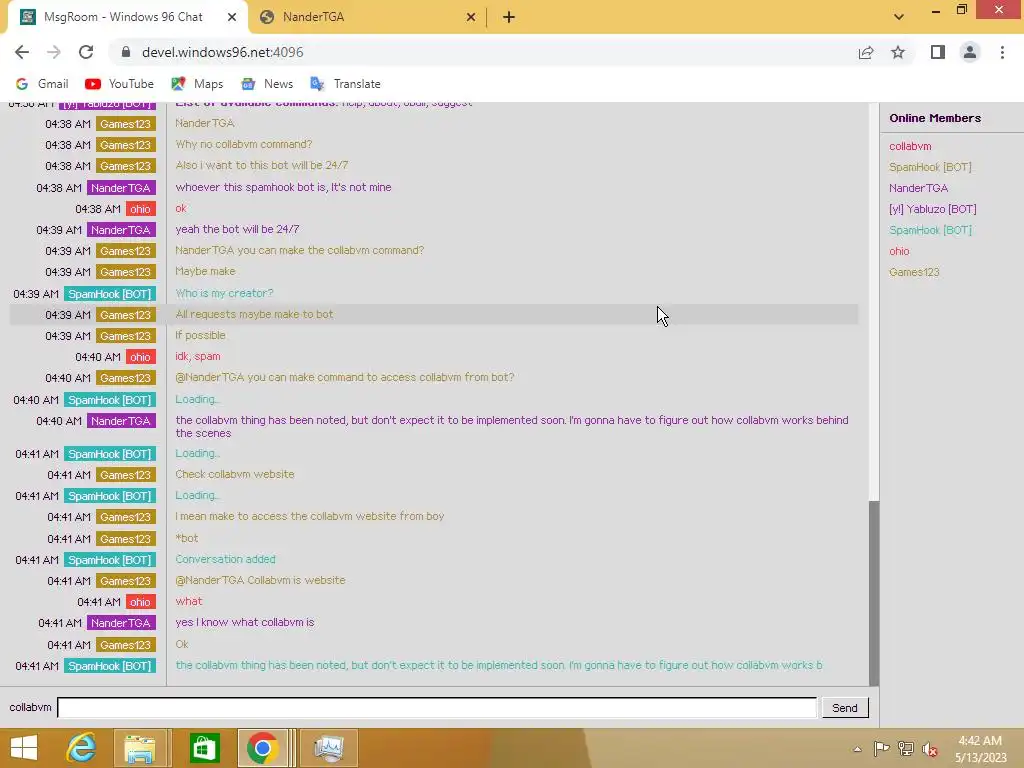Open Chrome's three-dot menu
Image resolution: width=1024 pixels, height=768 pixels.
click(x=1002, y=52)
